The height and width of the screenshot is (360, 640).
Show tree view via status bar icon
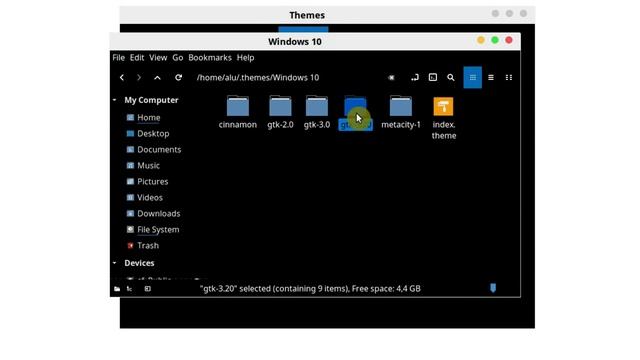click(x=129, y=289)
